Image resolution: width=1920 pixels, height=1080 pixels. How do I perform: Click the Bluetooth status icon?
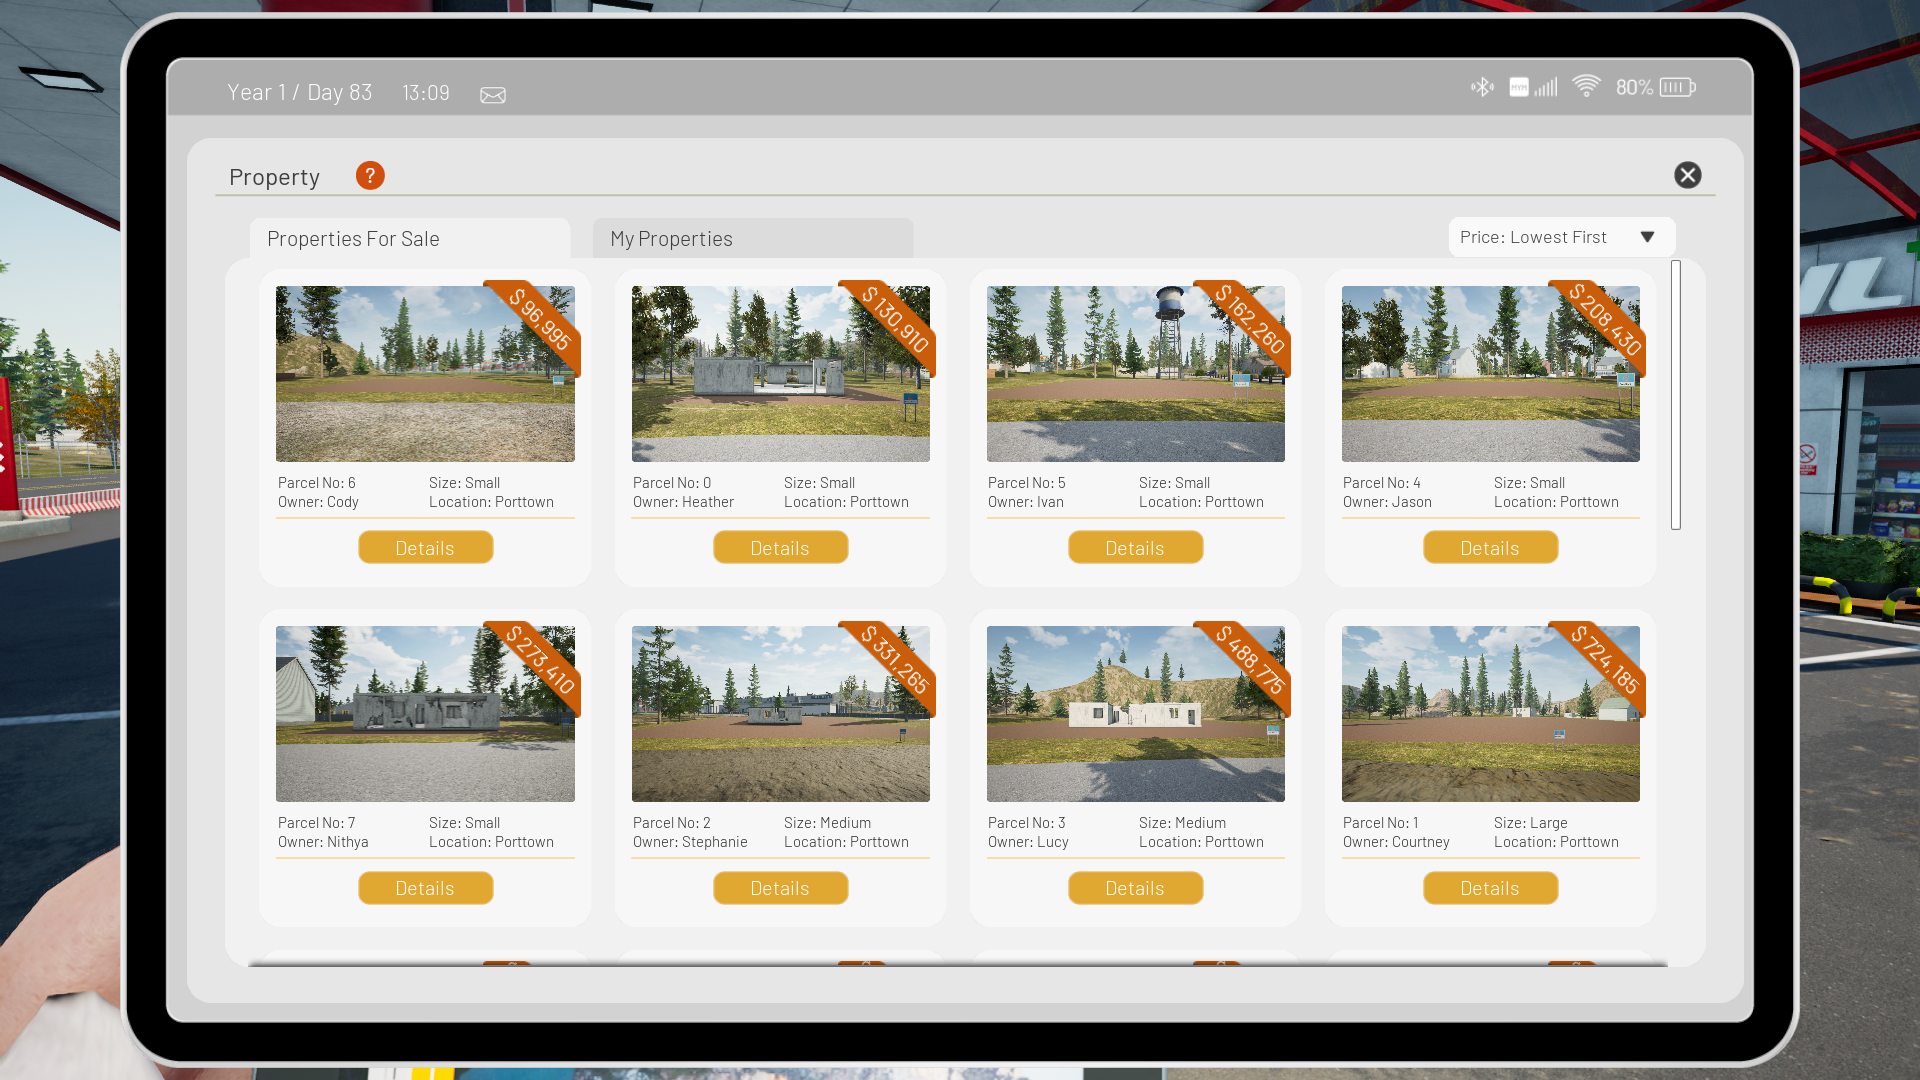[x=1482, y=87]
